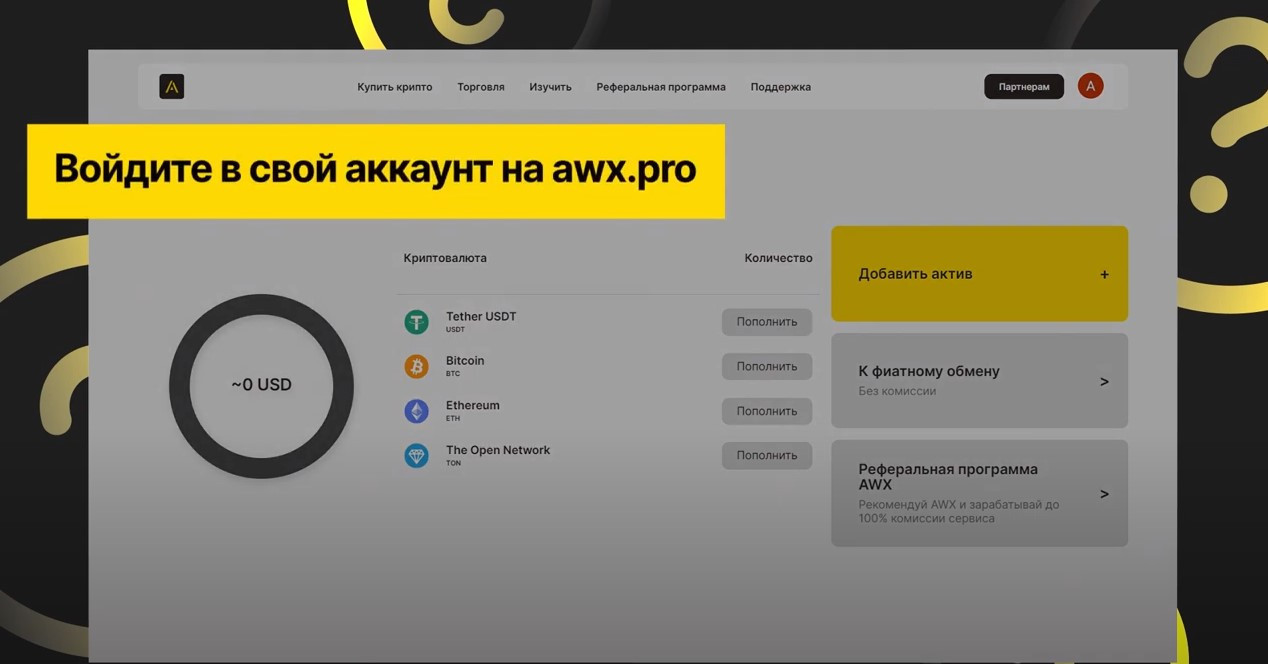
Task: Click the Tether USDT coin icon
Action: (416, 322)
